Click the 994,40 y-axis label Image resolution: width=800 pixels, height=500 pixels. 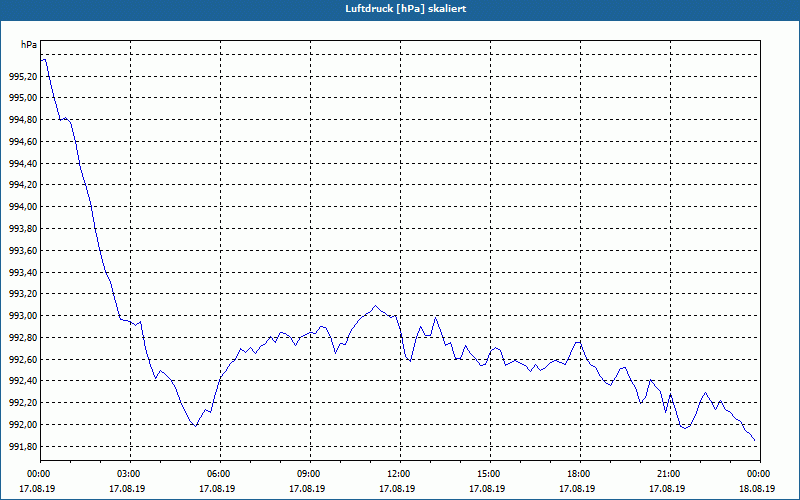23,164
